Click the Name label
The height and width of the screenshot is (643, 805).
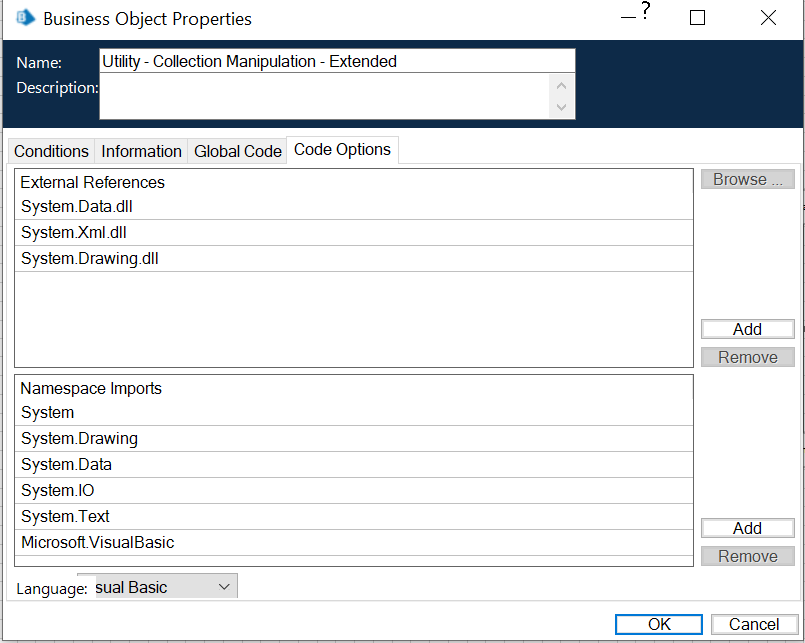tap(39, 63)
